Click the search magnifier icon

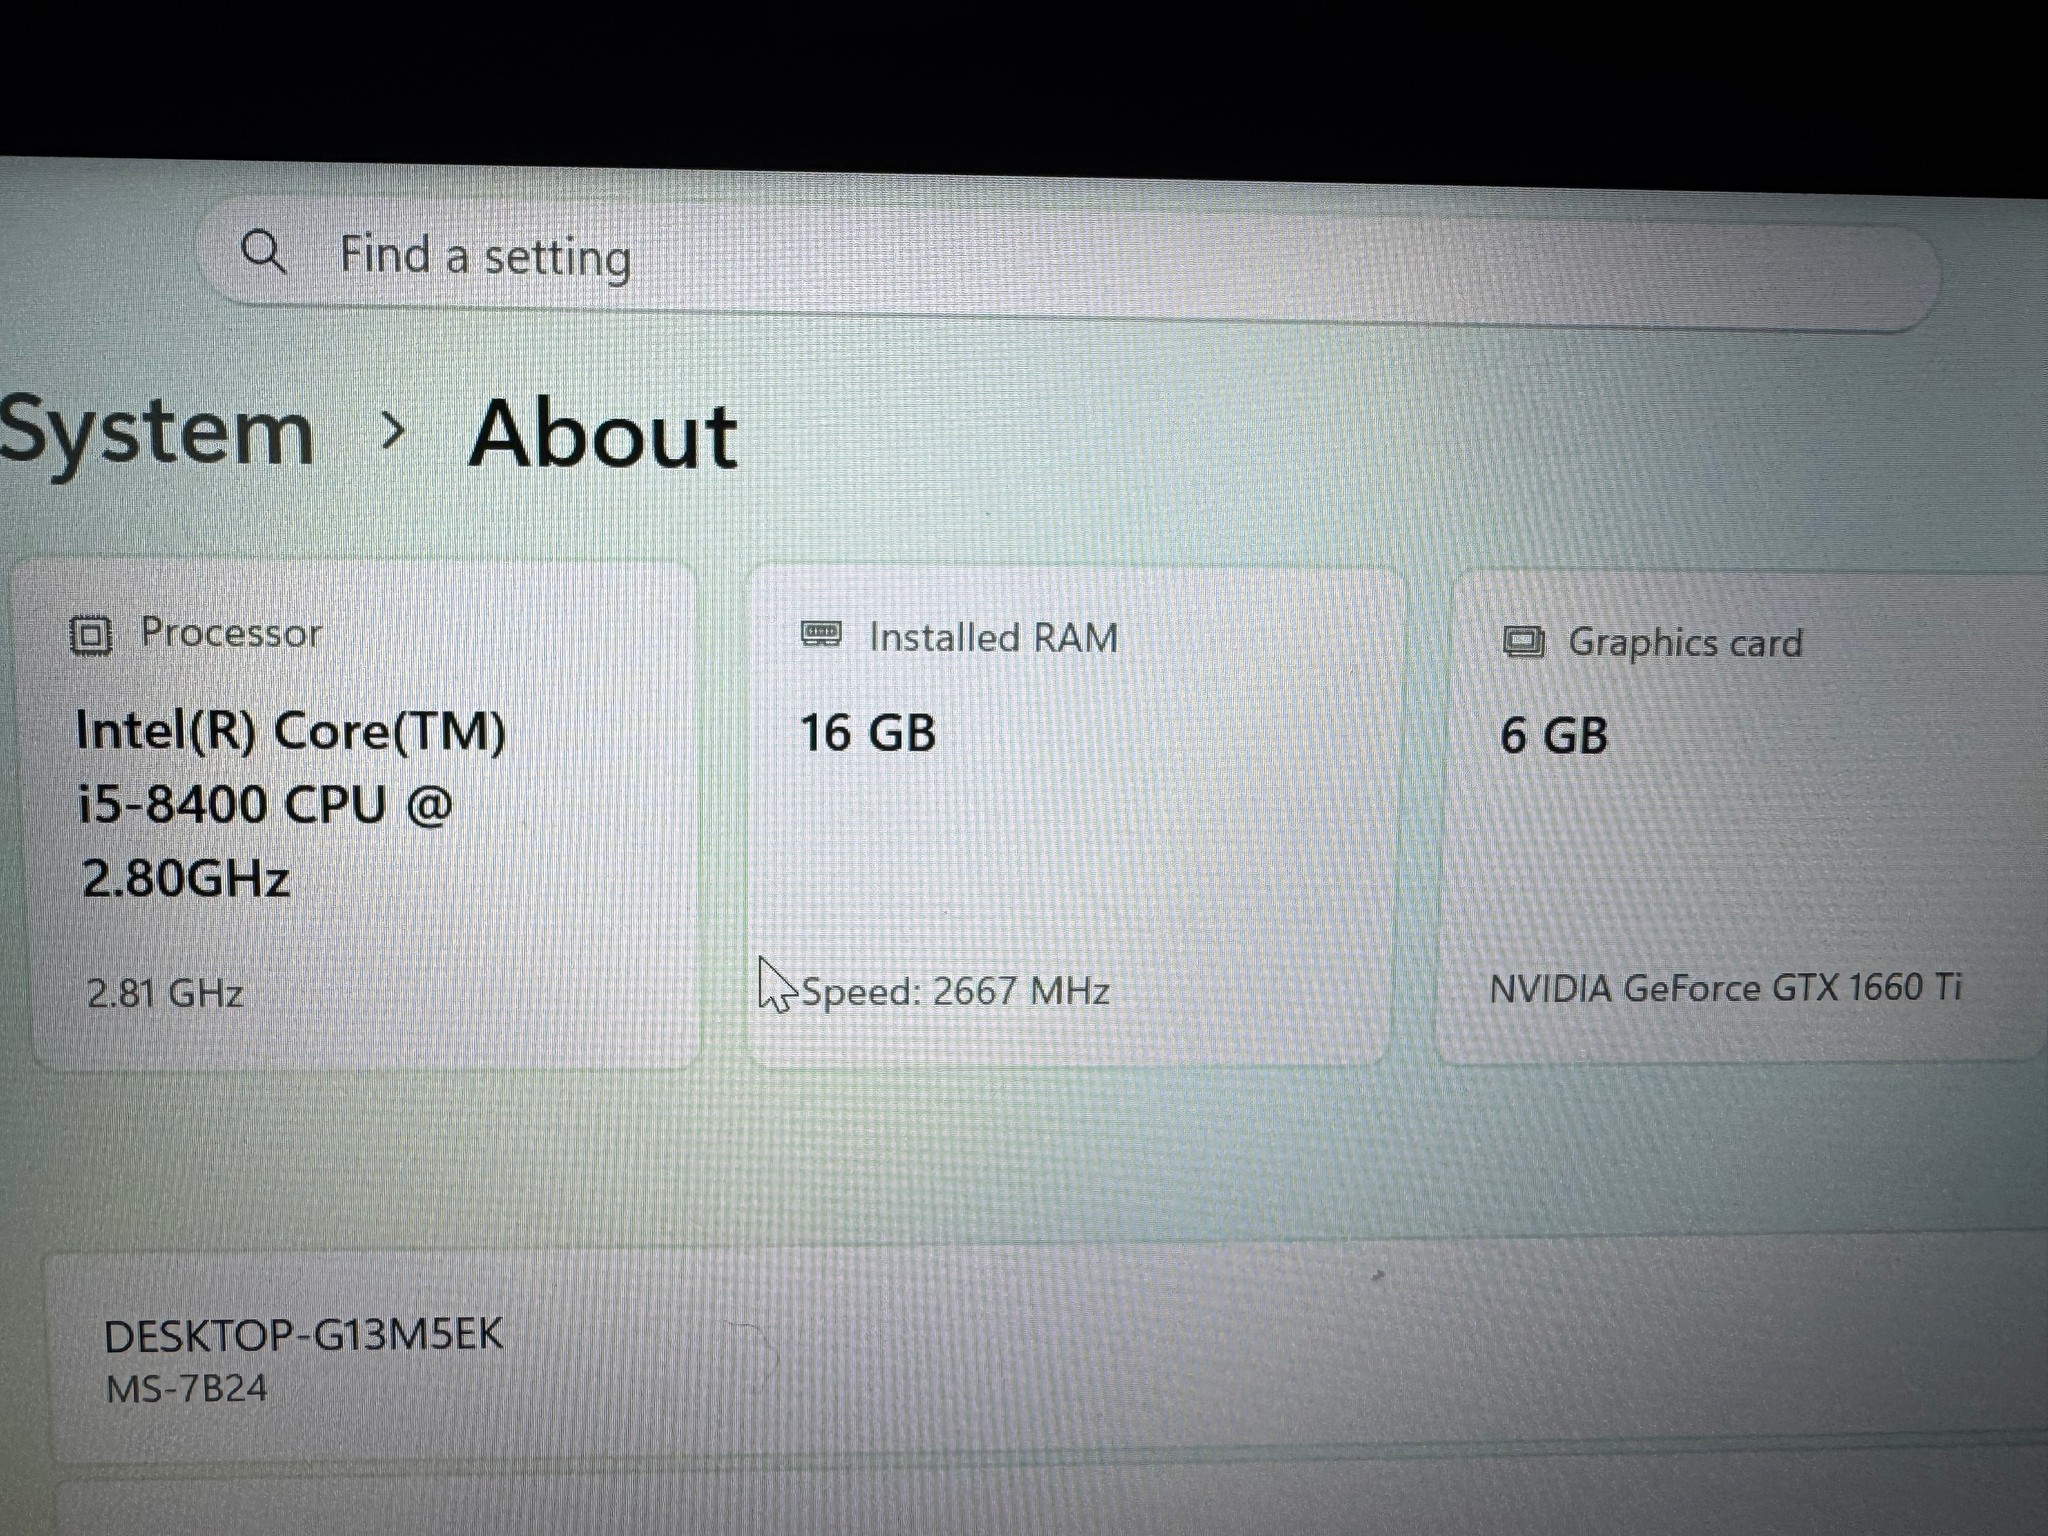tap(264, 251)
